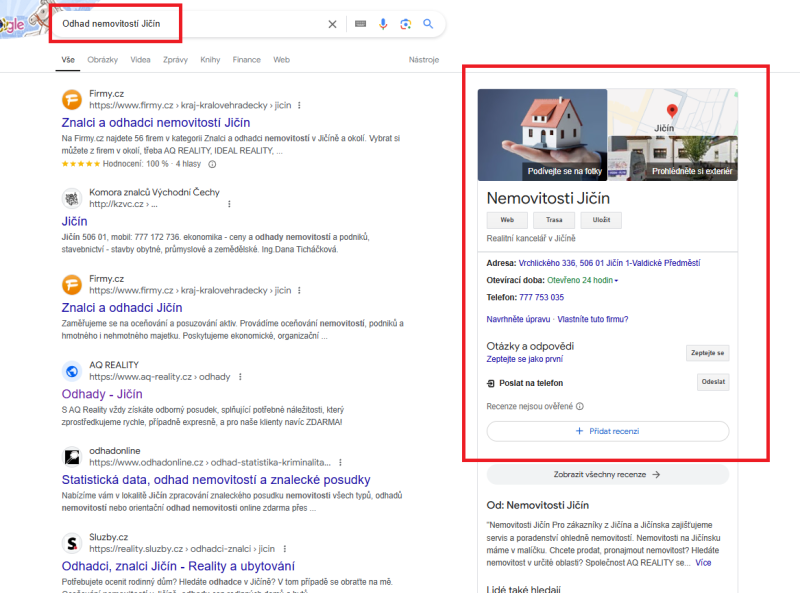Open the address Vrchlického 336 link
The width and height of the screenshot is (800, 593).
(609, 263)
